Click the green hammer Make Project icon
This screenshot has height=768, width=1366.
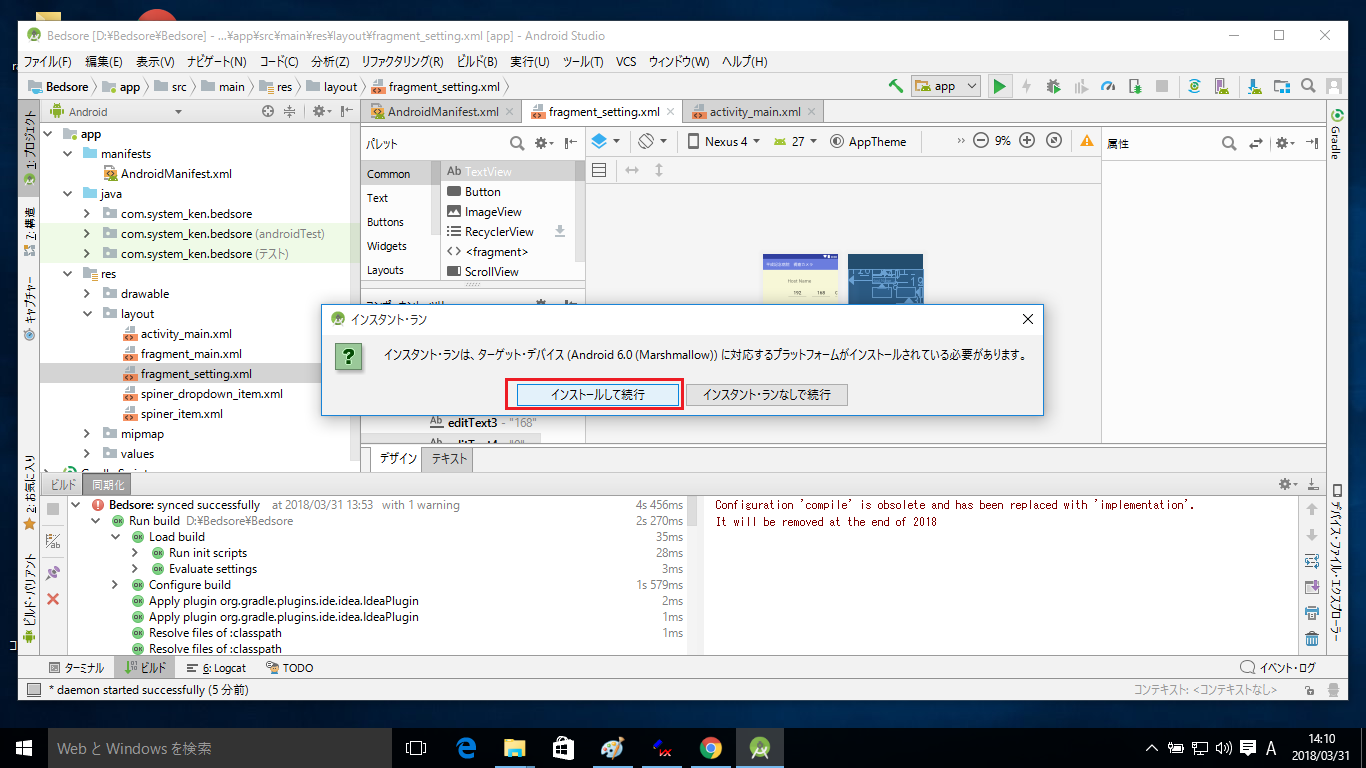tap(896, 86)
